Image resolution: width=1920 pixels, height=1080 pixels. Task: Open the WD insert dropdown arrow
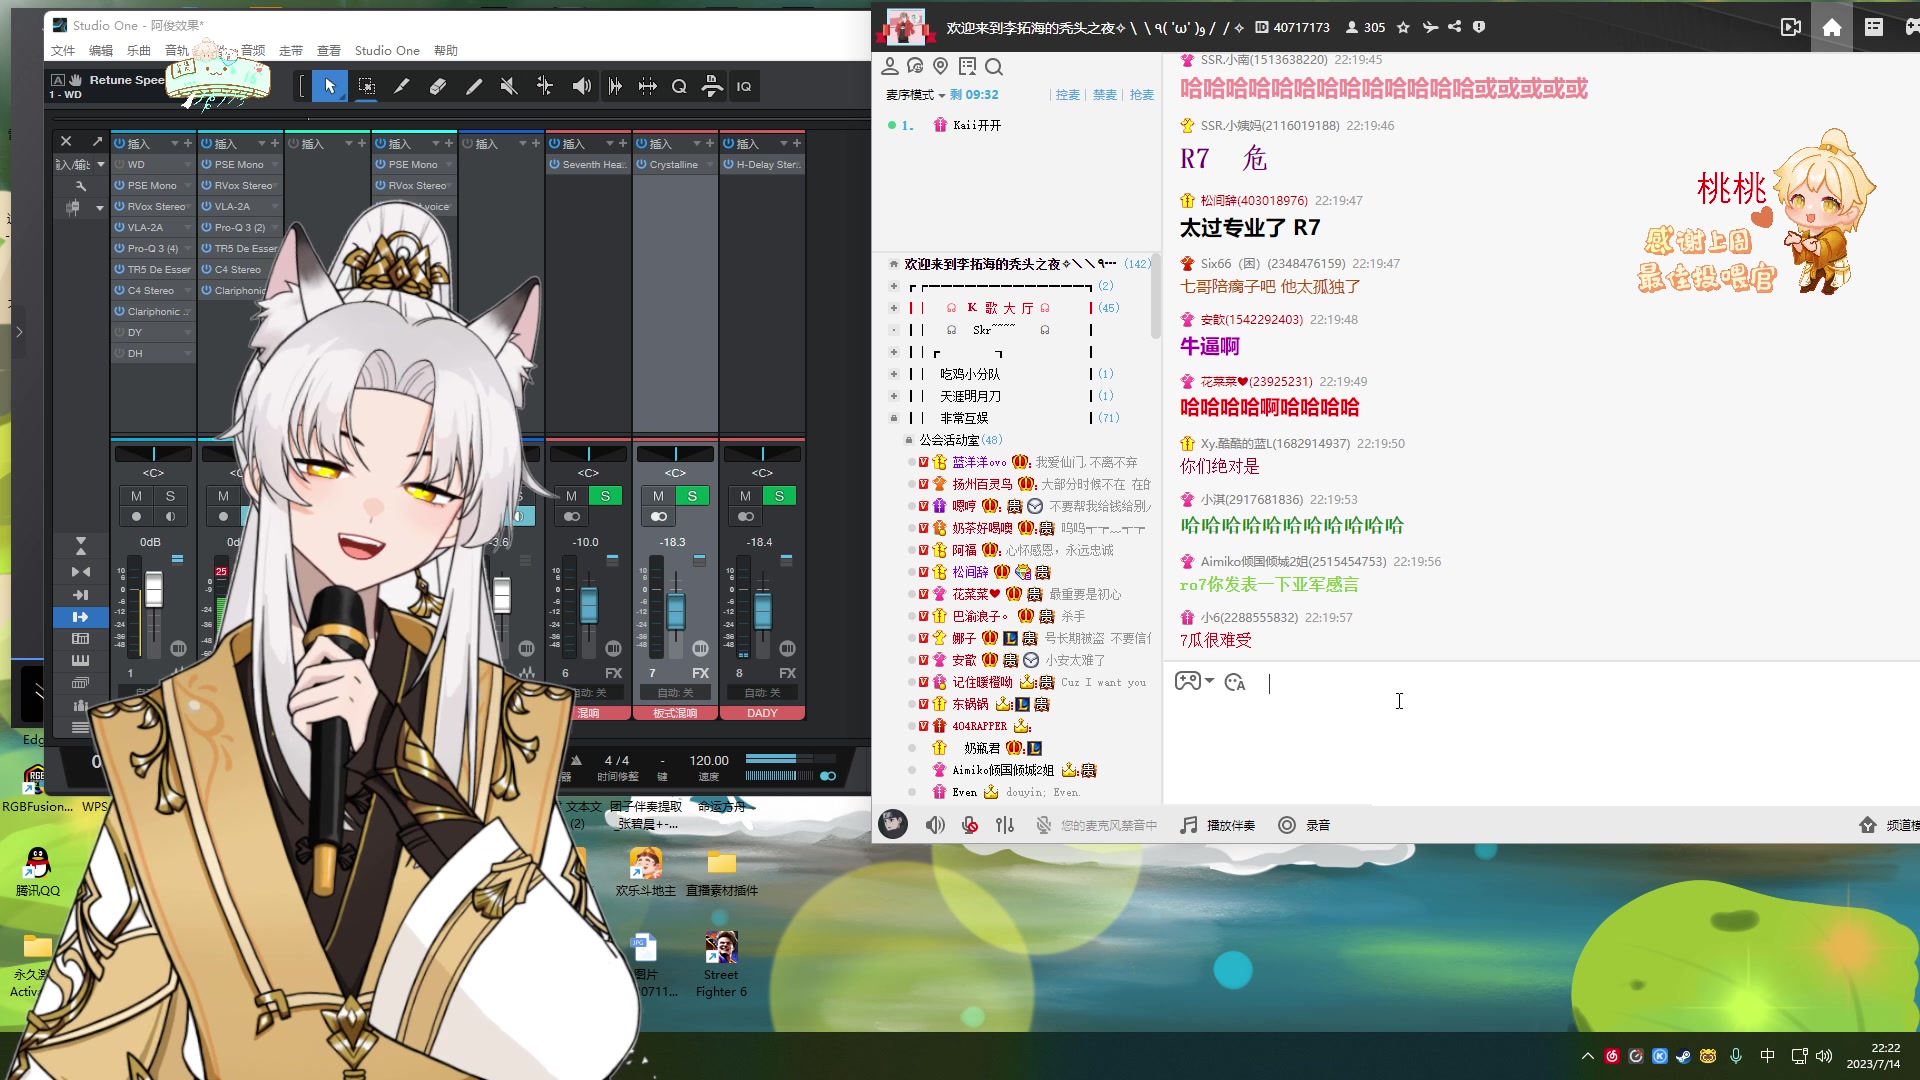186,165
